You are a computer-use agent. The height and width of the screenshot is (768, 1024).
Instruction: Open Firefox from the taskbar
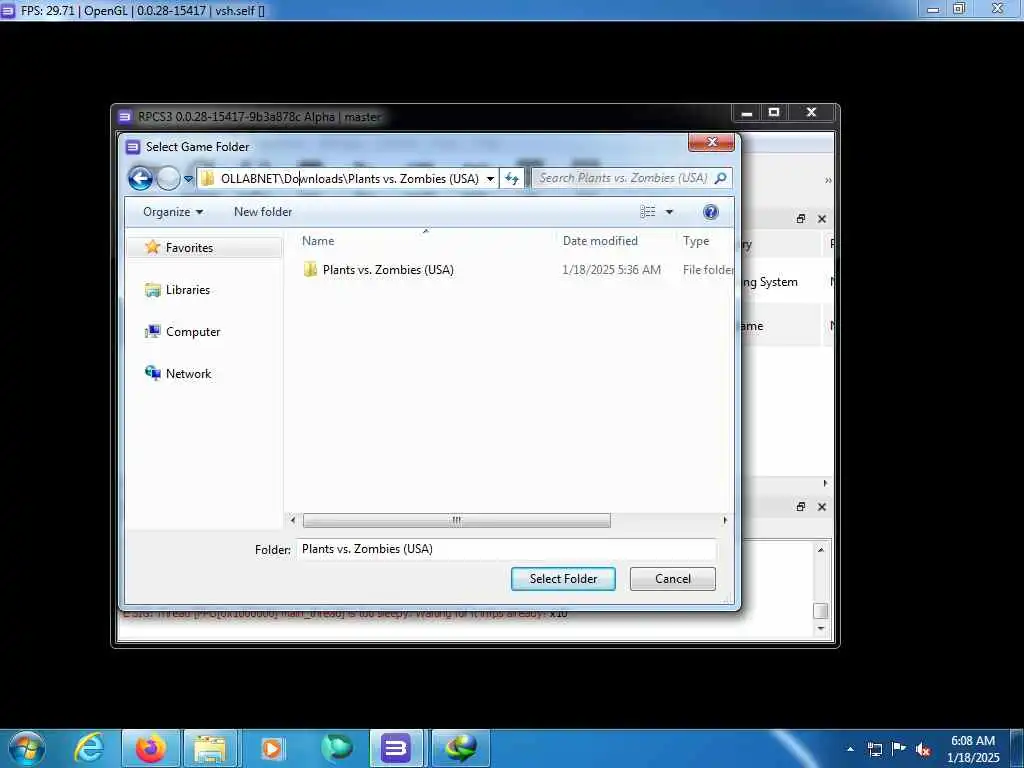pyautogui.click(x=151, y=748)
